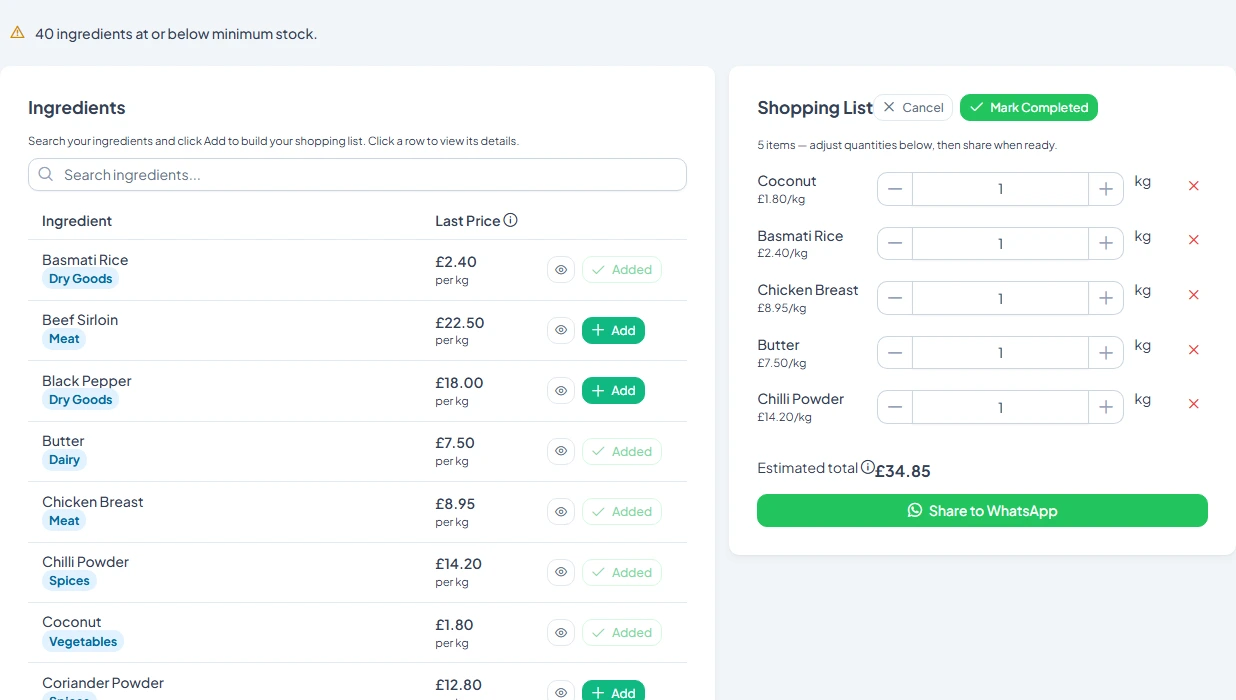Click Estimated total info icon

coord(868,467)
